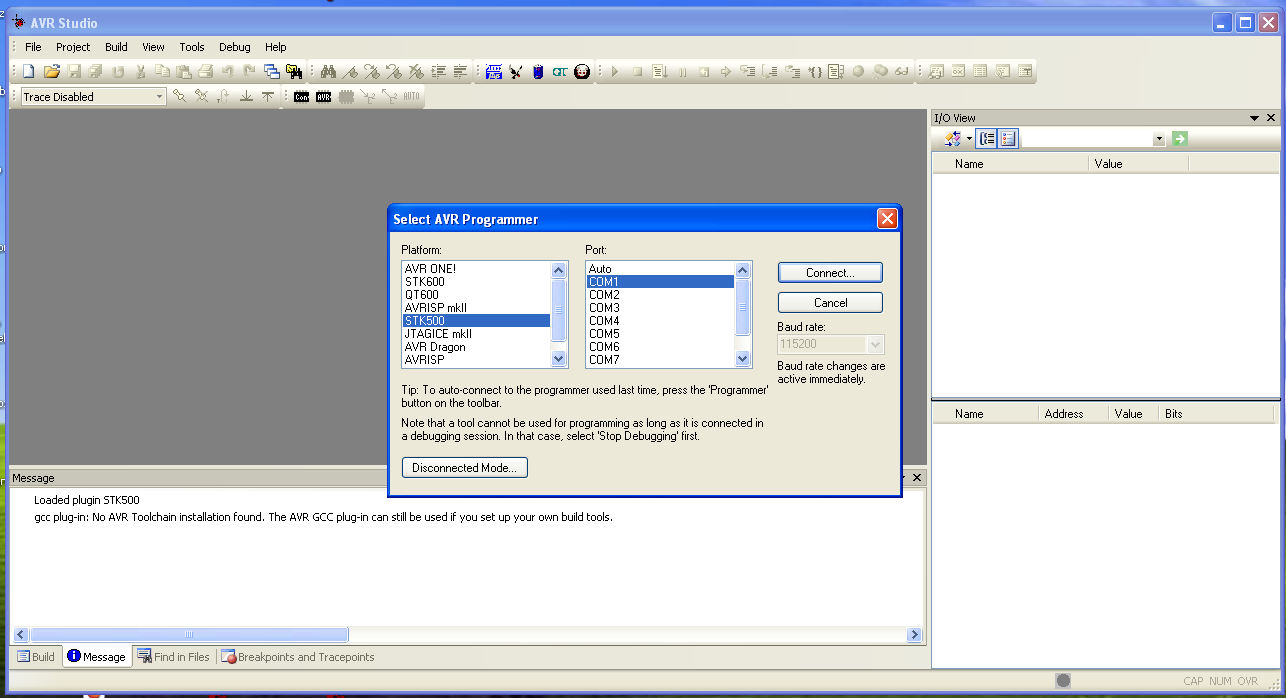Select QT600 platform
1286x698 pixels.
click(x=476, y=295)
